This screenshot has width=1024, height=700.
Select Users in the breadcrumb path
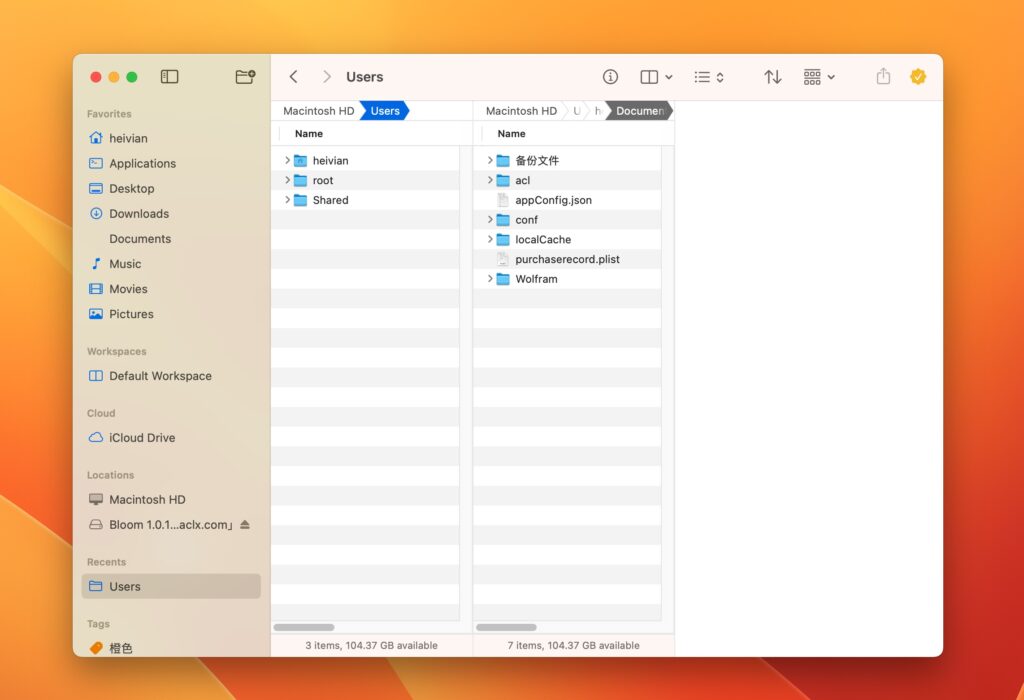pos(385,110)
